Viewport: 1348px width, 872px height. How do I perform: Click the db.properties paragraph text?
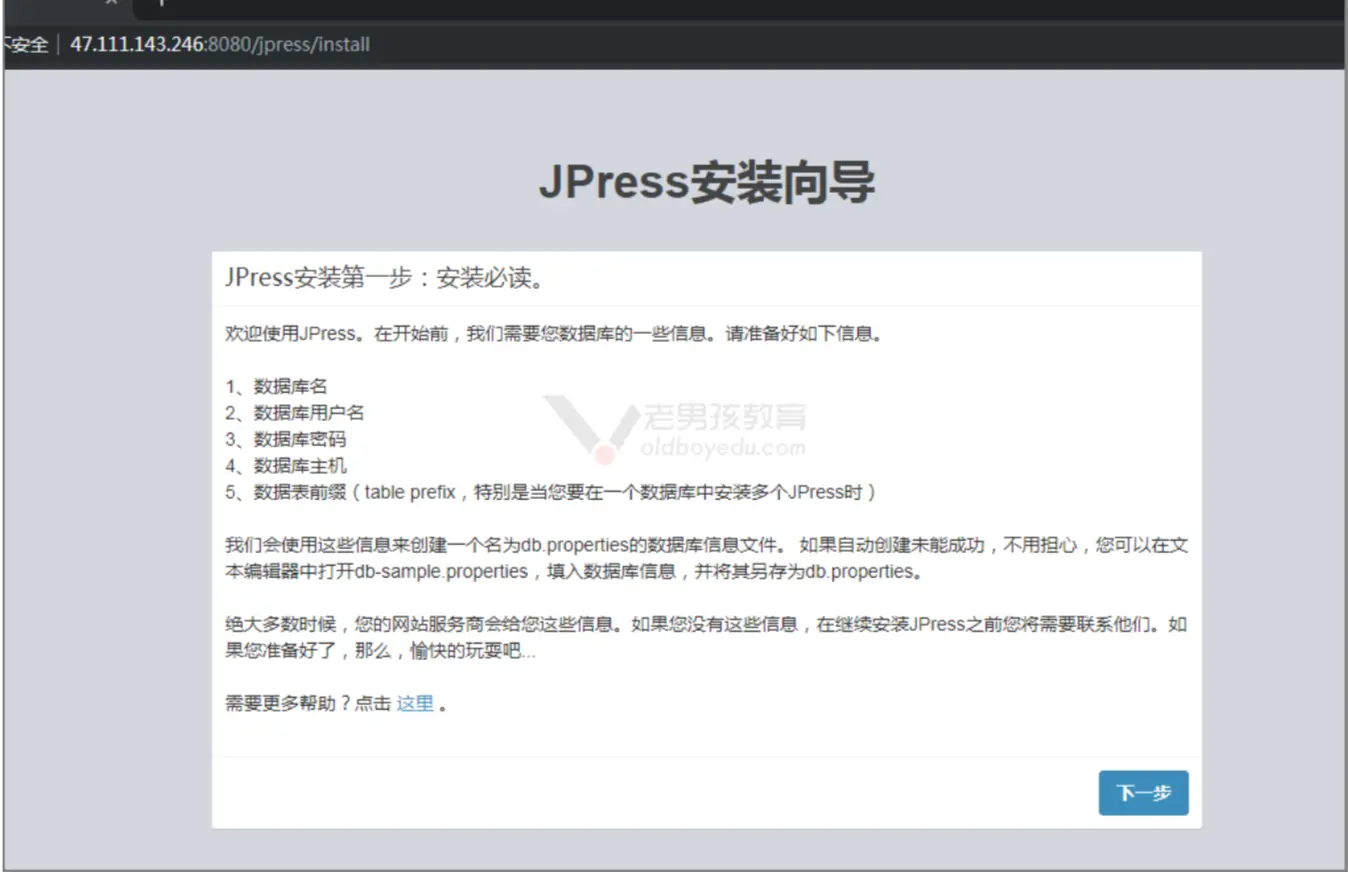[x=706, y=559]
